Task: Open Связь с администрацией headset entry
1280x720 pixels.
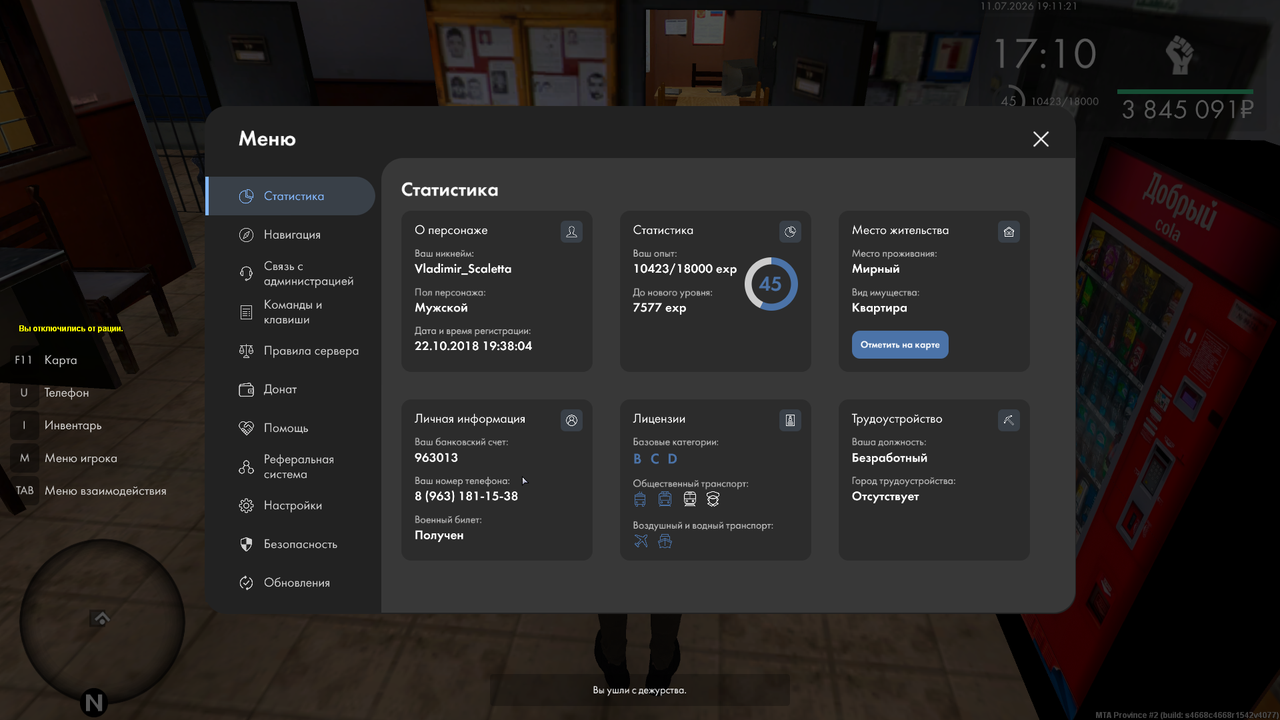Action: 290,274
